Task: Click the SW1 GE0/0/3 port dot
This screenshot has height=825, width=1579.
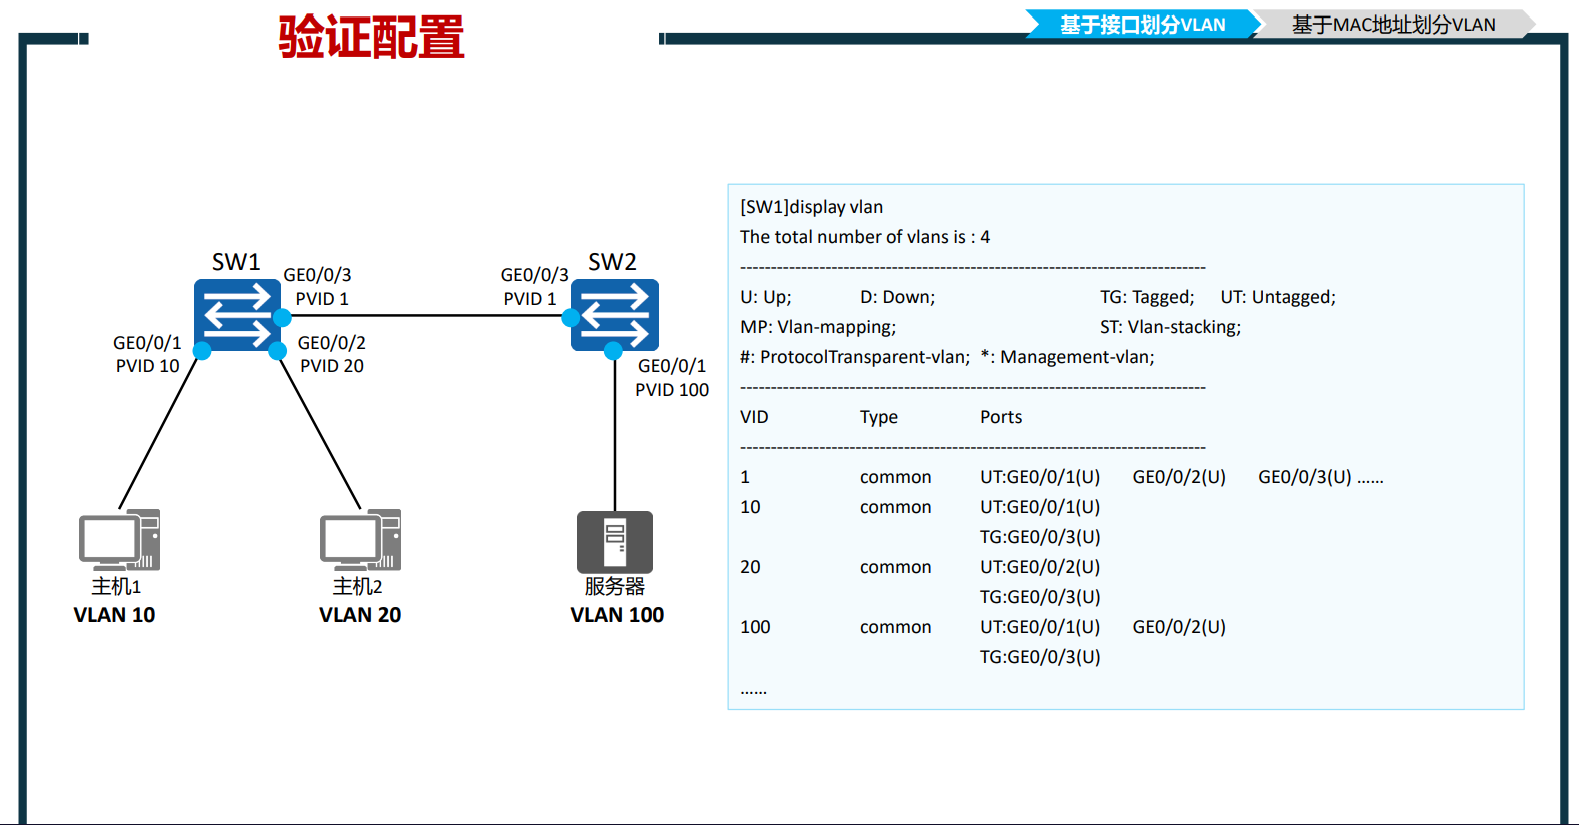Action: pos(282,318)
